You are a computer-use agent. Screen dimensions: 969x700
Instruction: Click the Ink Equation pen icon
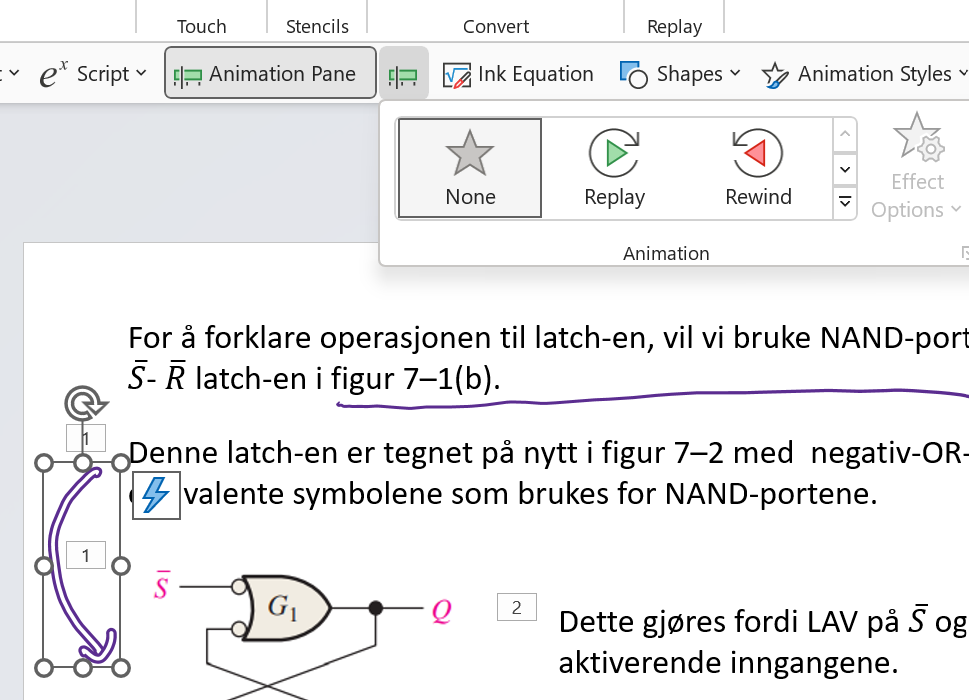tap(457, 76)
